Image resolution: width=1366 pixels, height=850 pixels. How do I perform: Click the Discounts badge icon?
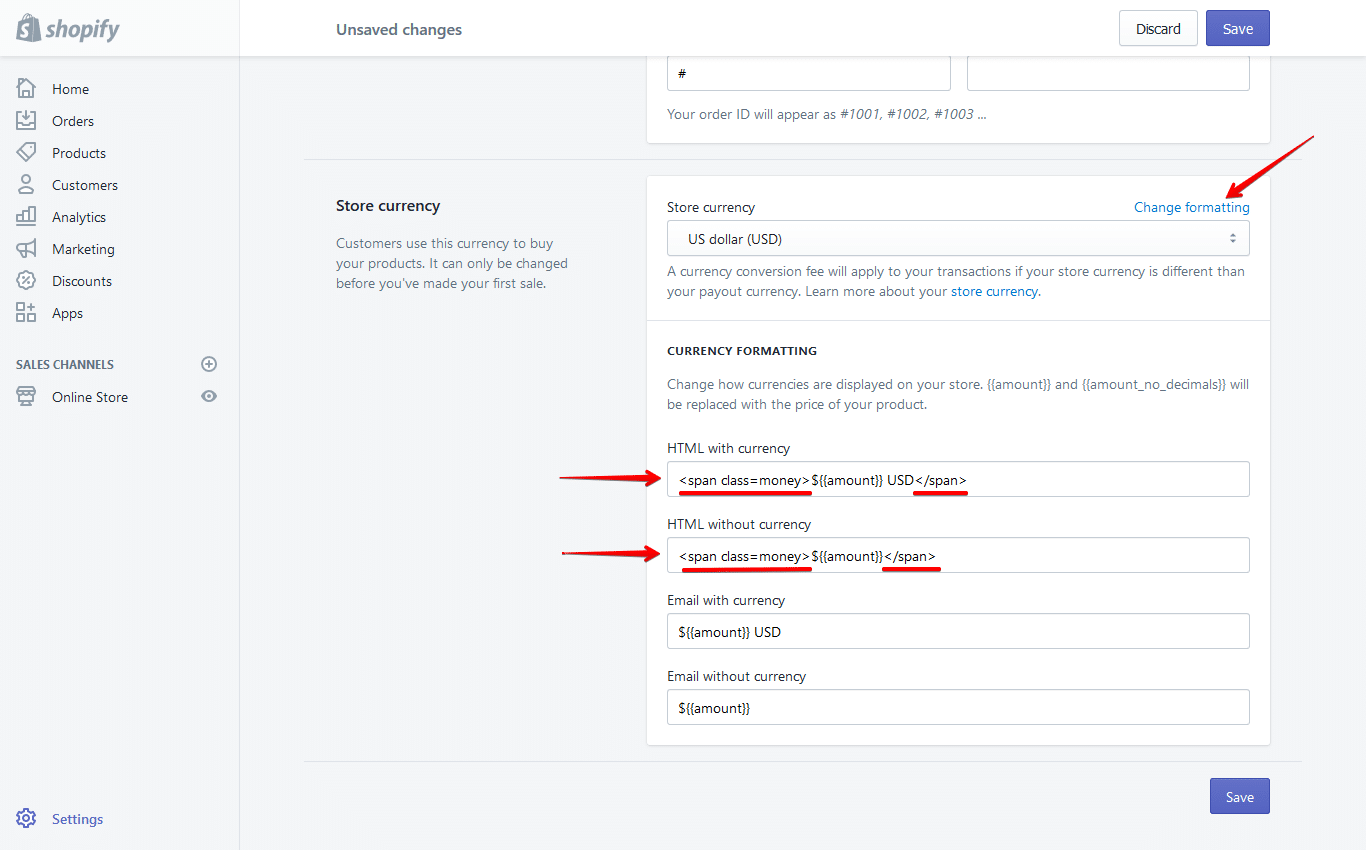[x=26, y=281]
